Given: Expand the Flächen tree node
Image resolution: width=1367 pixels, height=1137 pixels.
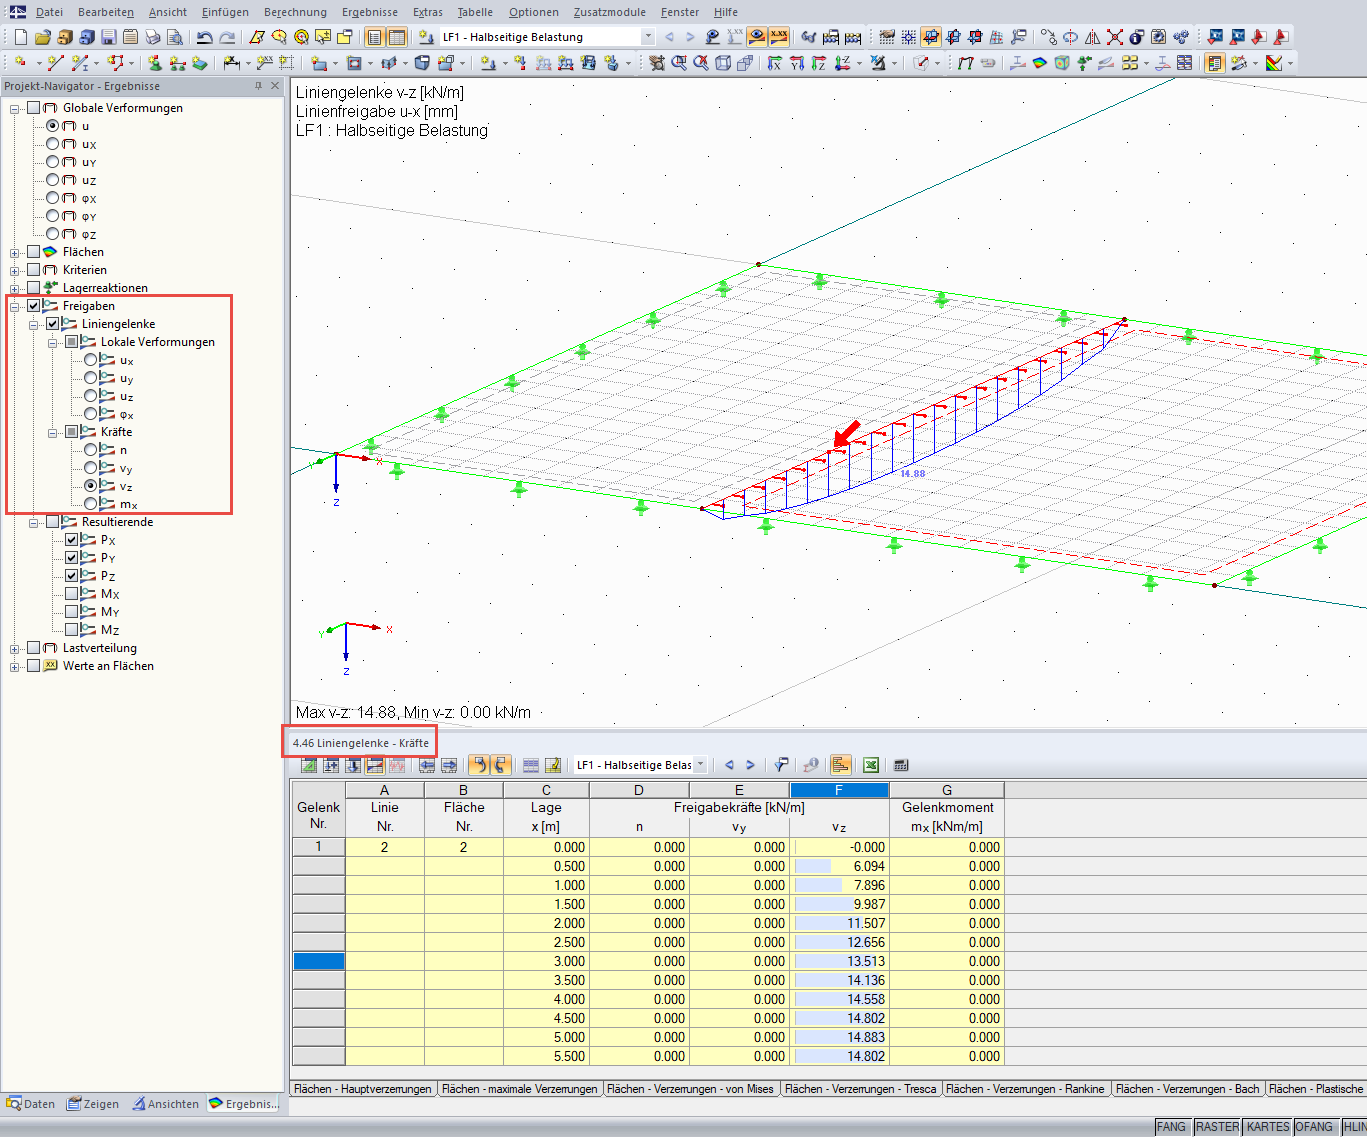Looking at the screenshot, I should 15,252.
